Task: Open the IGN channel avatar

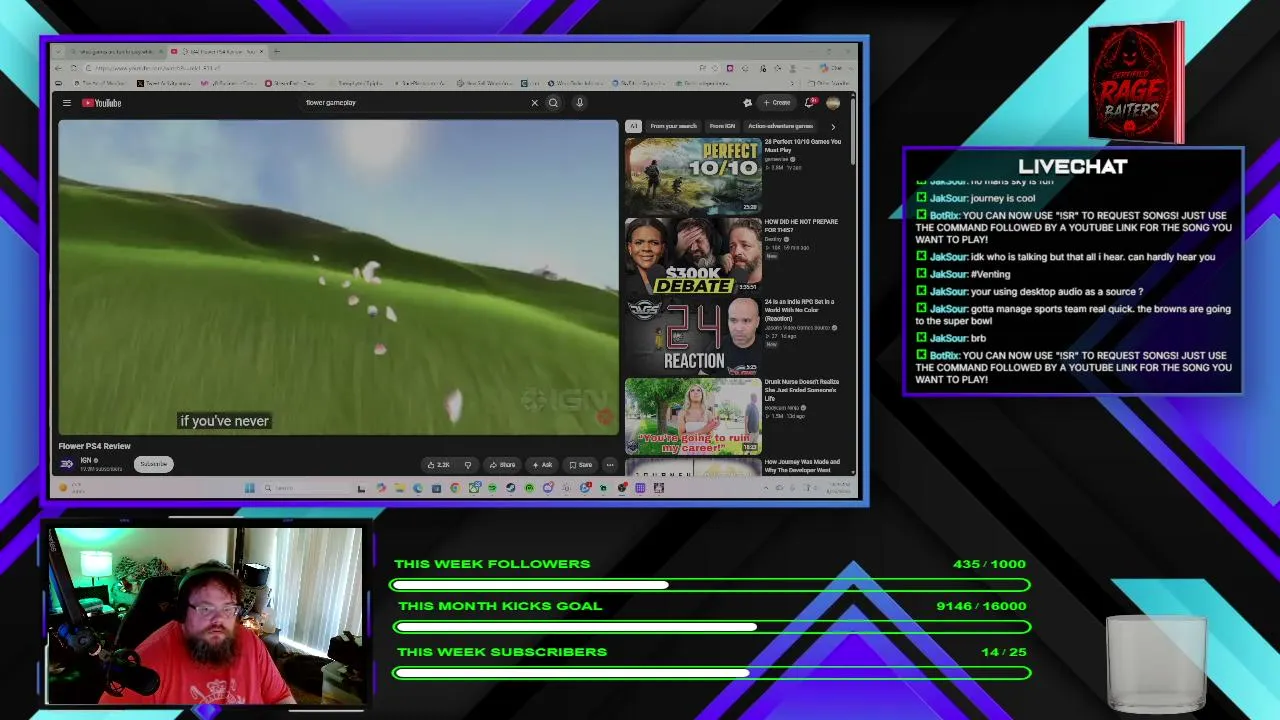Action: tap(67, 464)
